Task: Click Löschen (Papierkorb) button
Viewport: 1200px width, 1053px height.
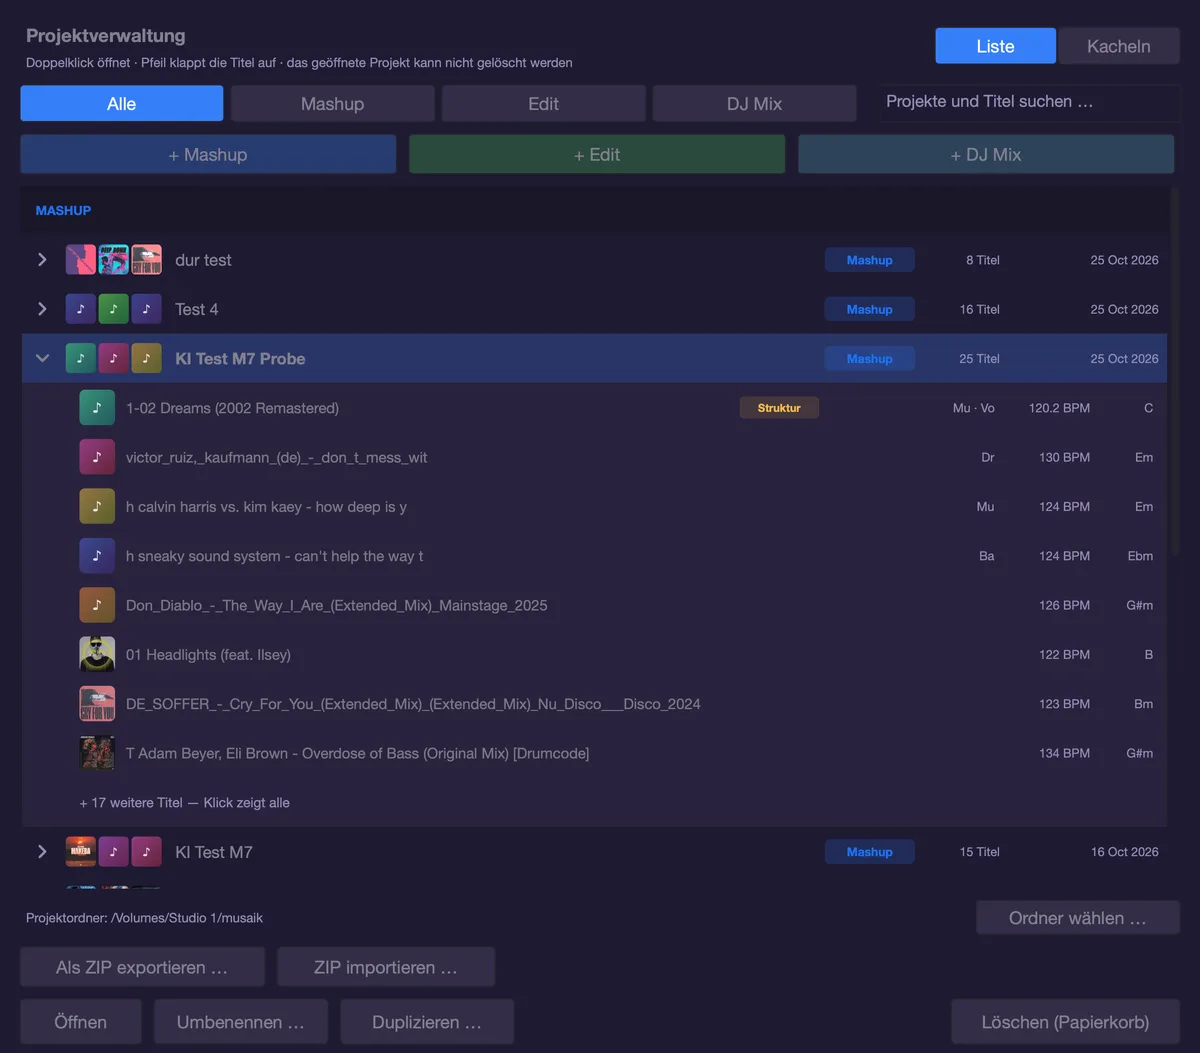Action: [x=1065, y=1022]
